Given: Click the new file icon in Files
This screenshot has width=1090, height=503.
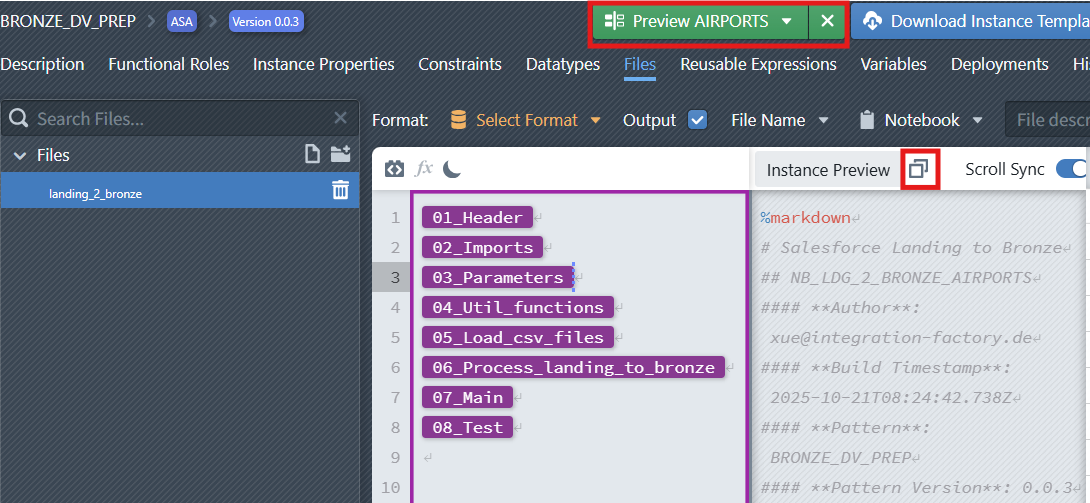Looking at the screenshot, I should [313, 155].
